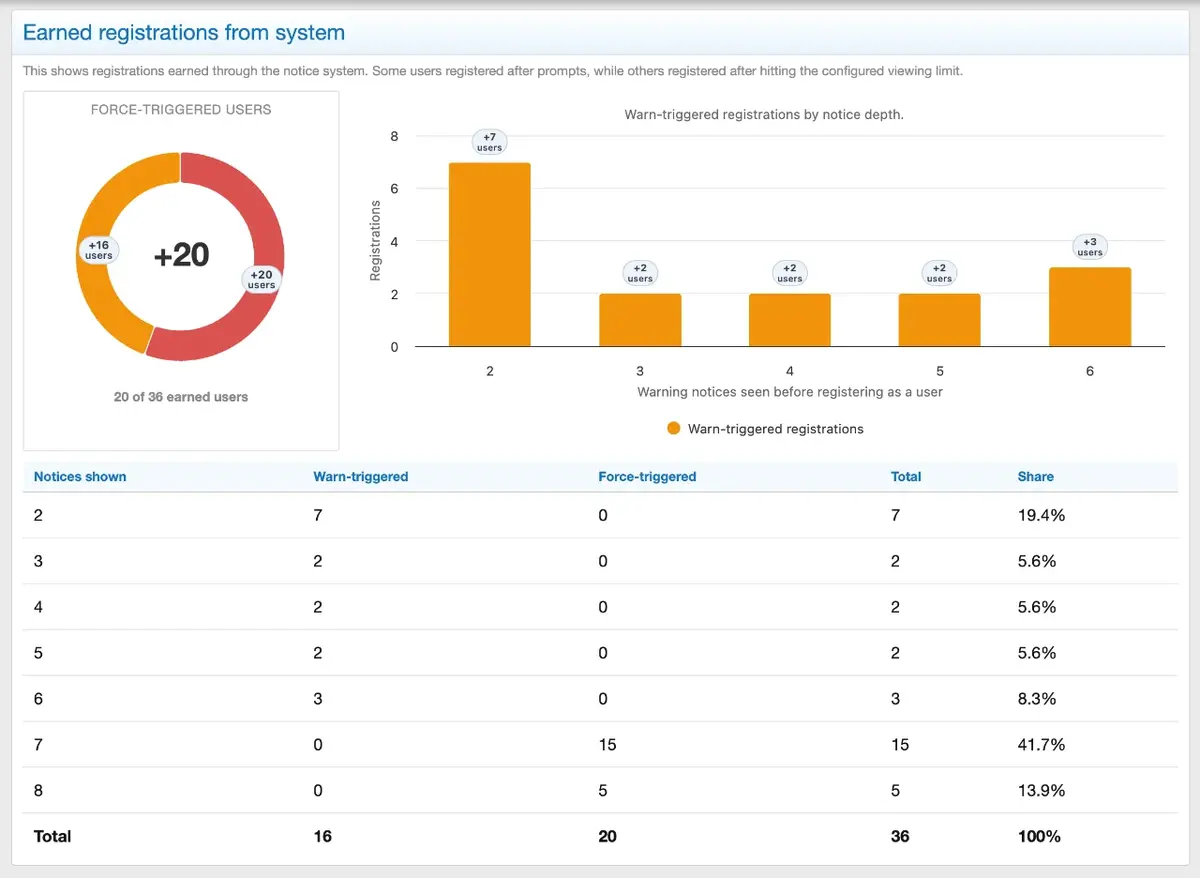Click the tallest bar for 2 notices
Screen dimensions: 1200x878
[489, 255]
